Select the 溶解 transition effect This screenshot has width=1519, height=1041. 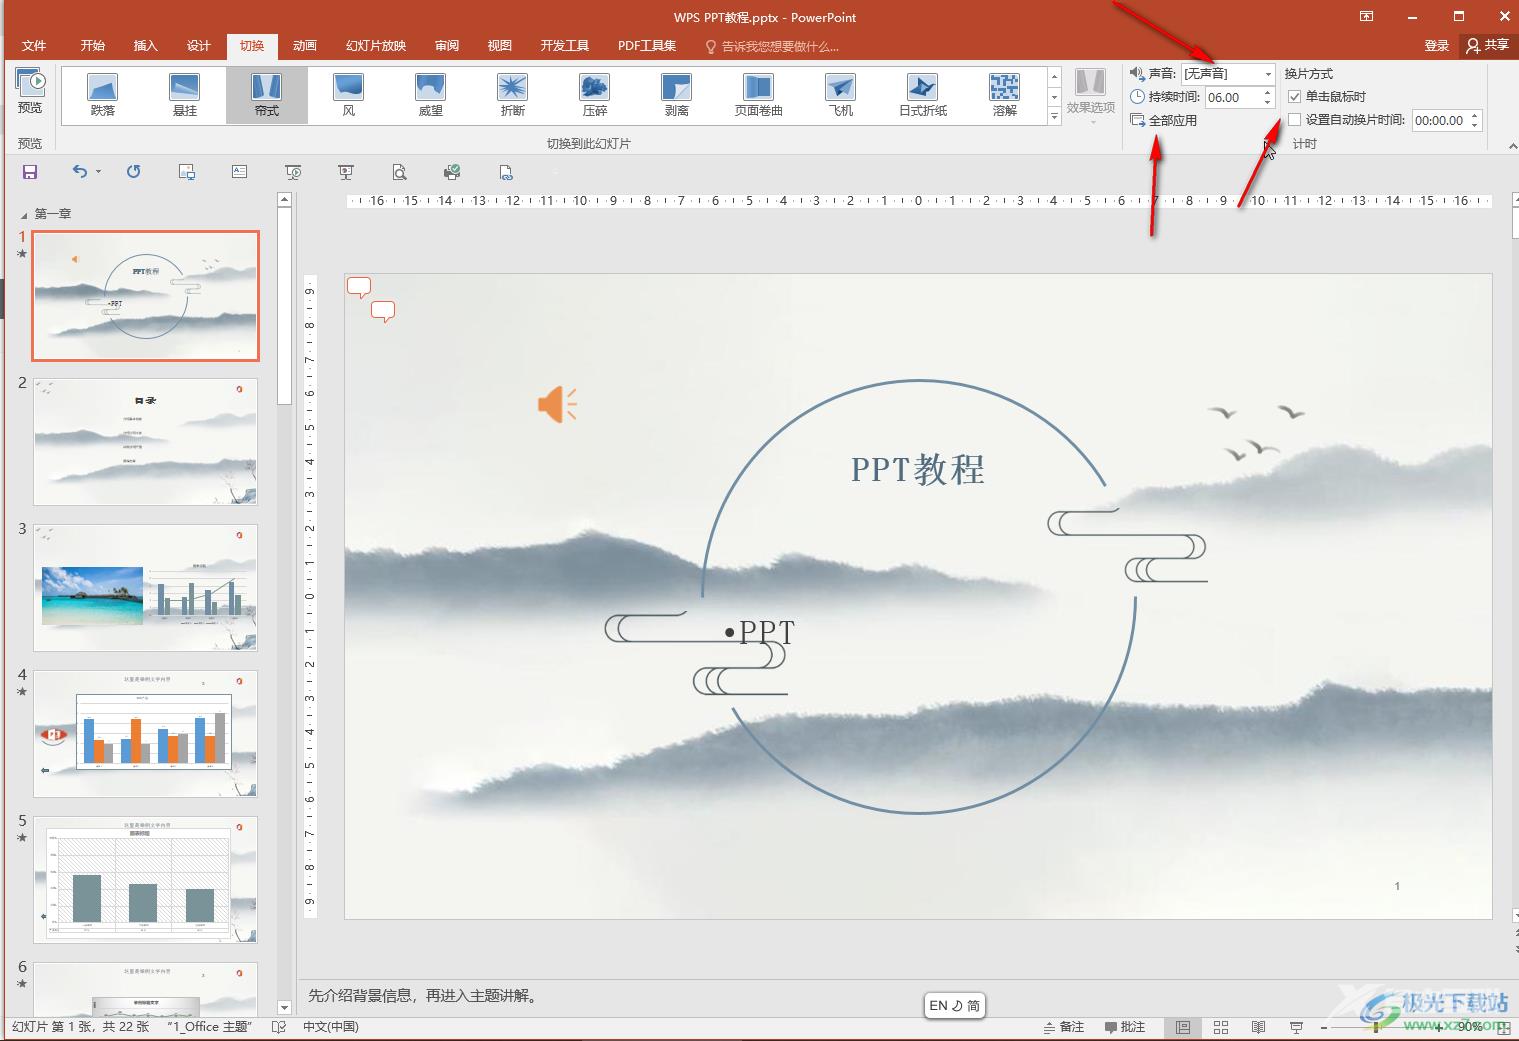click(1005, 95)
